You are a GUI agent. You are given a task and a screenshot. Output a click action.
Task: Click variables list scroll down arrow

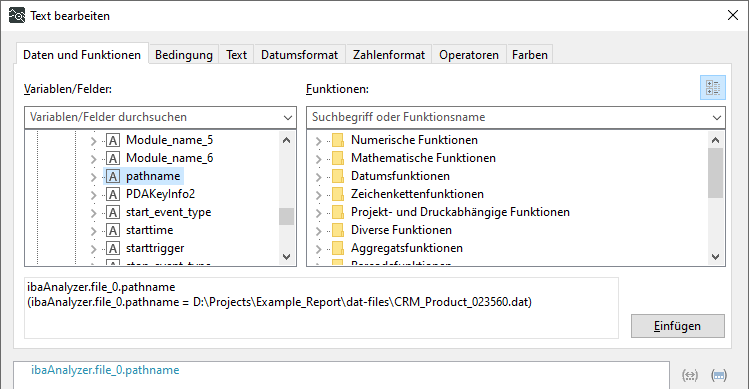[287, 257]
